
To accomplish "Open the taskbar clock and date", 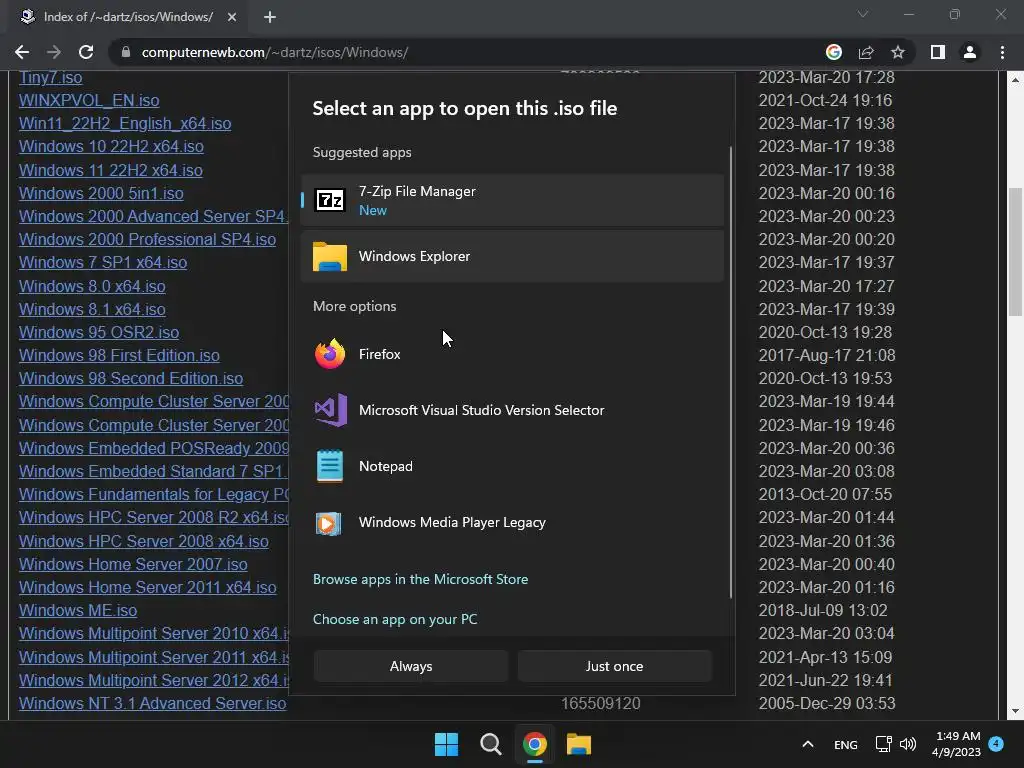I will (x=957, y=744).
